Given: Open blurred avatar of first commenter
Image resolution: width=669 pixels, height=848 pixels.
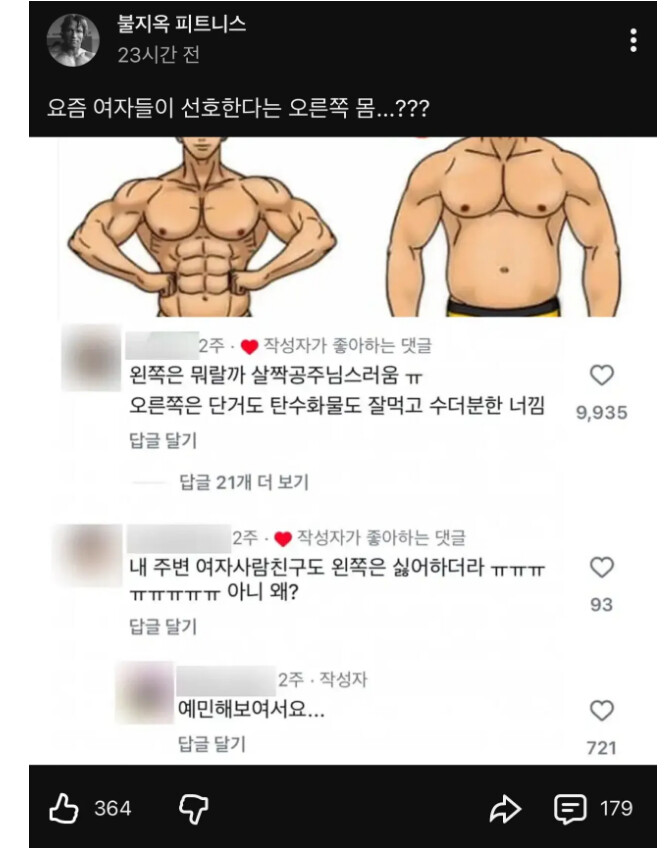Looking at the screenshot, I should click(x=91, y=357).
